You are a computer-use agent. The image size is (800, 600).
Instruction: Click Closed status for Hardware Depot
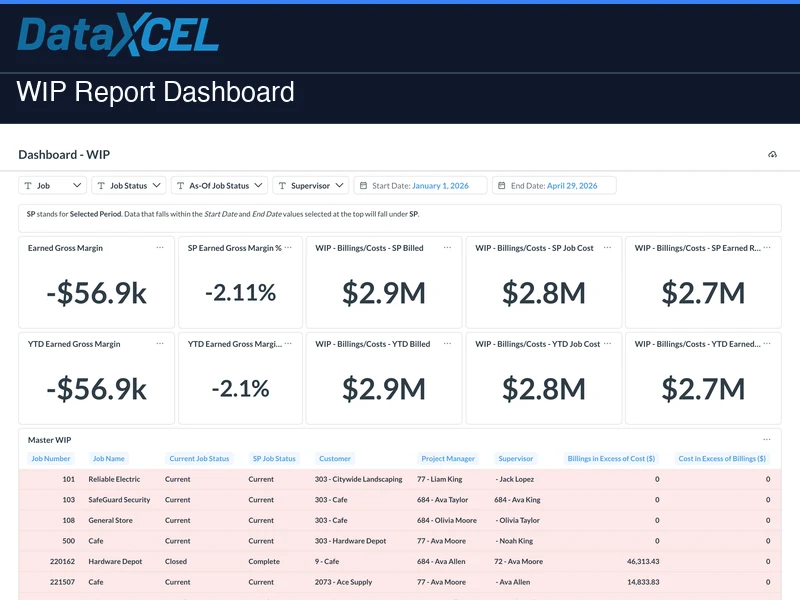[x=176, y=561]
